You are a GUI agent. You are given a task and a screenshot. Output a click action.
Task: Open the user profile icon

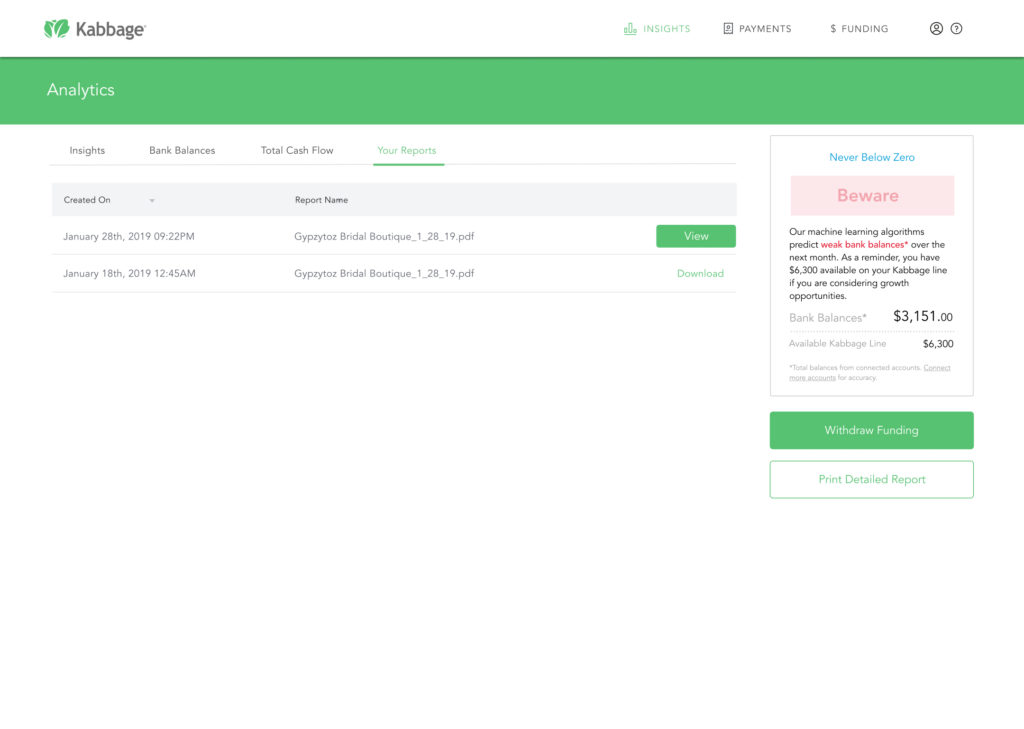[936, 29]
